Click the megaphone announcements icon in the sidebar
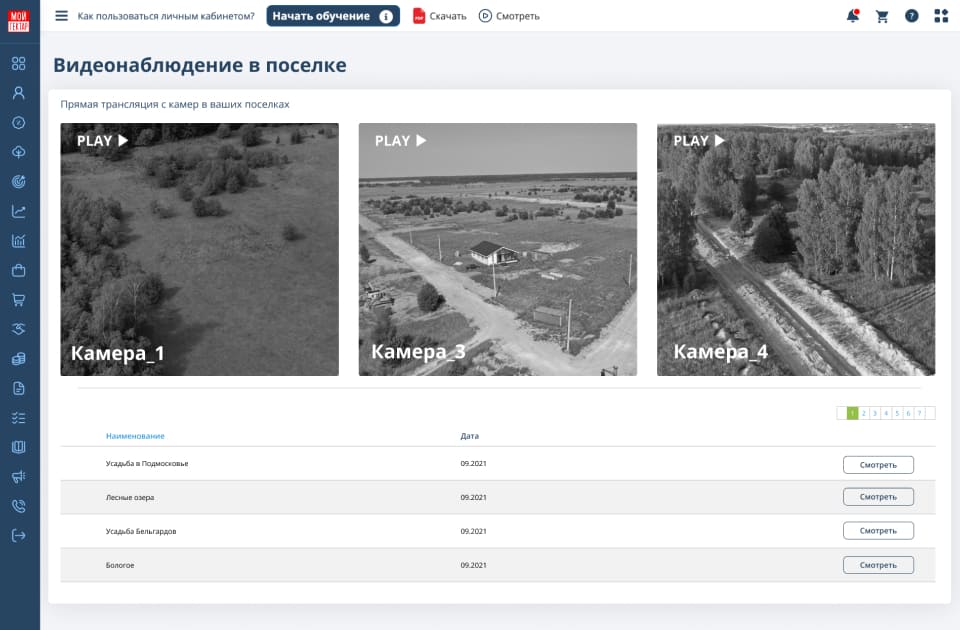Viewport: 960px width, 630px height. tap(18, 475)
